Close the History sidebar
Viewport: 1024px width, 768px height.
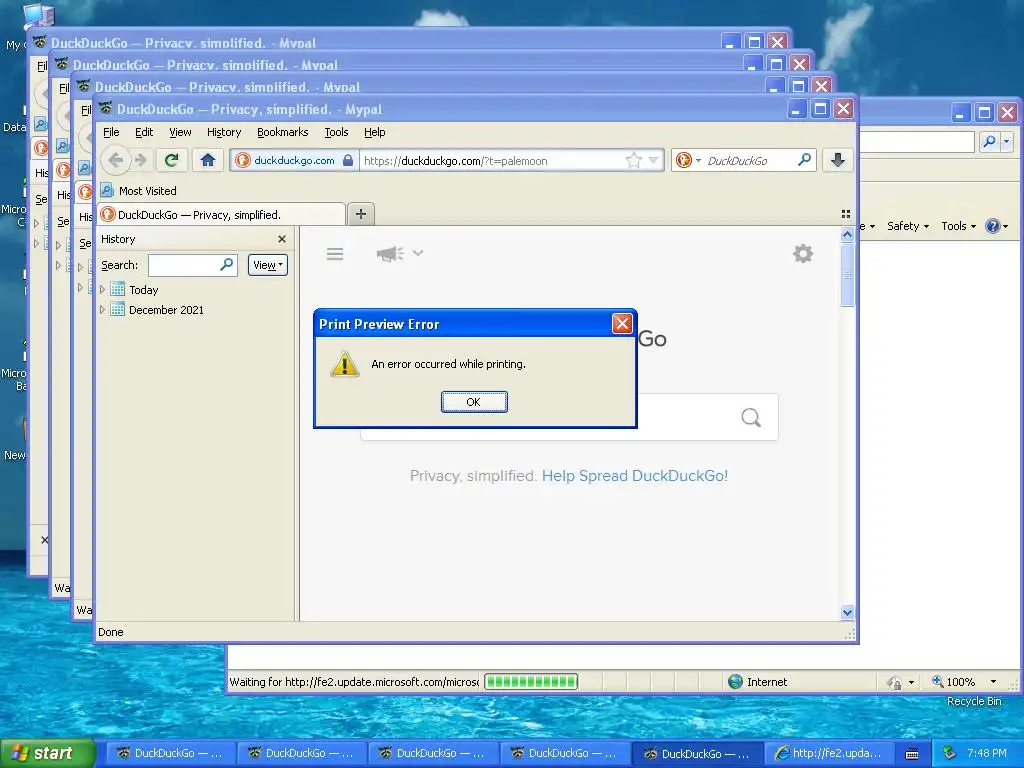click(x=282, y=239)
